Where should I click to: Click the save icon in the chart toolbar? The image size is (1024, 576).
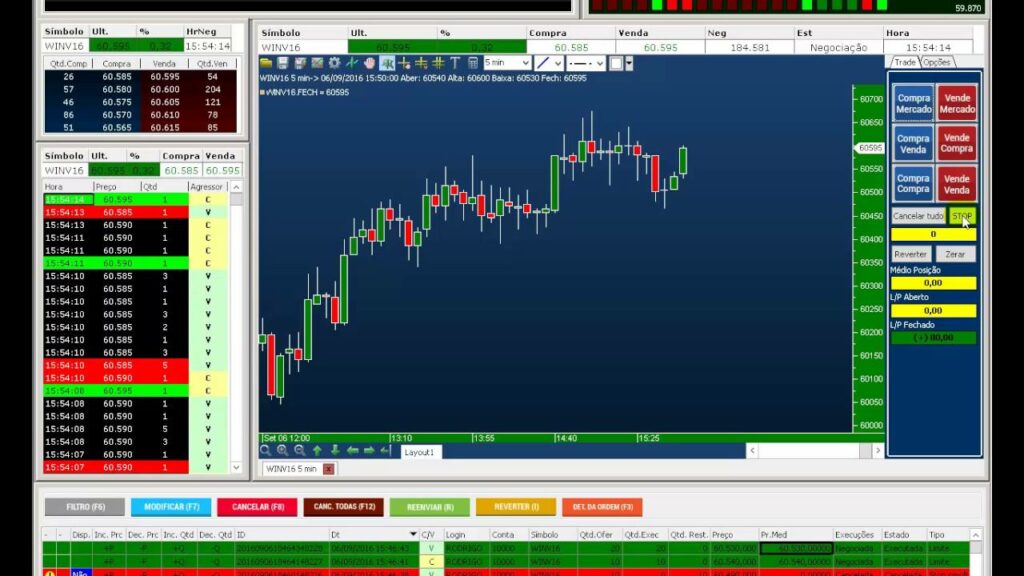click(284, 65)
